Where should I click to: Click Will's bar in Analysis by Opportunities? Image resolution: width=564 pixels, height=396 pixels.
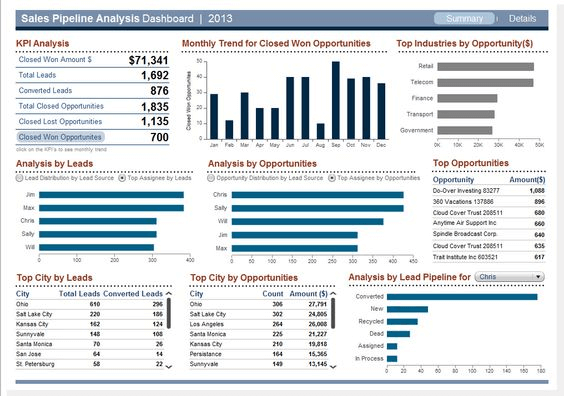click(x=308, y=222)
